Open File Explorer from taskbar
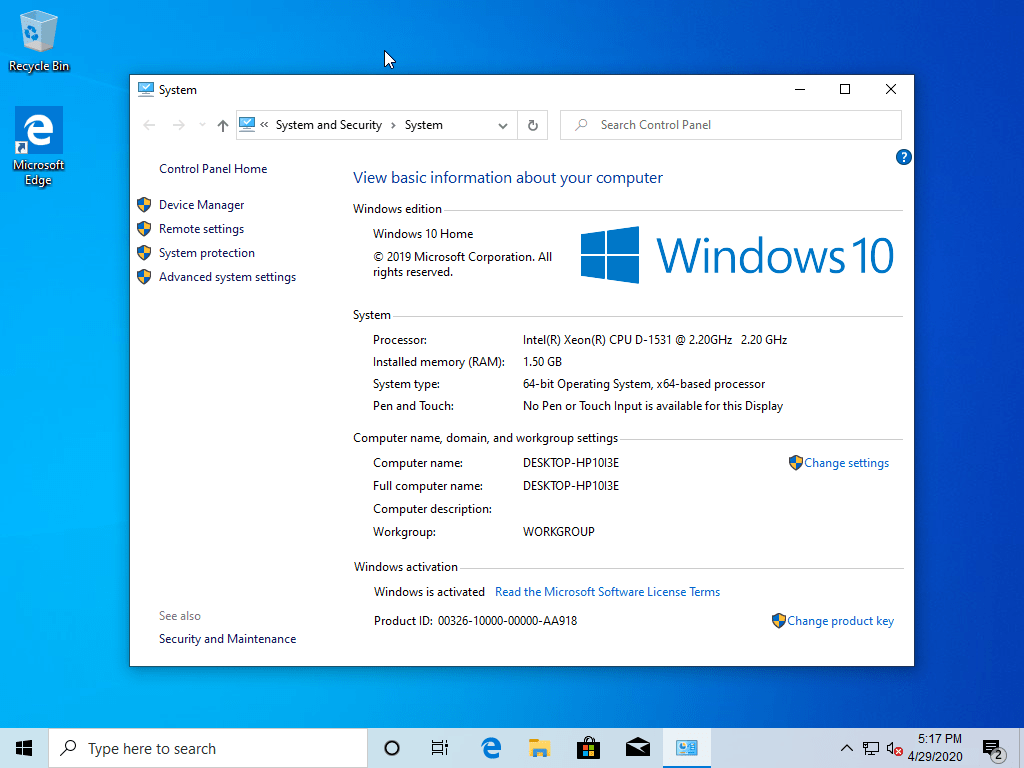Image resolution: width=1024 pixels, height=768 pixels. pyautogui.click(x=539, y=748)
